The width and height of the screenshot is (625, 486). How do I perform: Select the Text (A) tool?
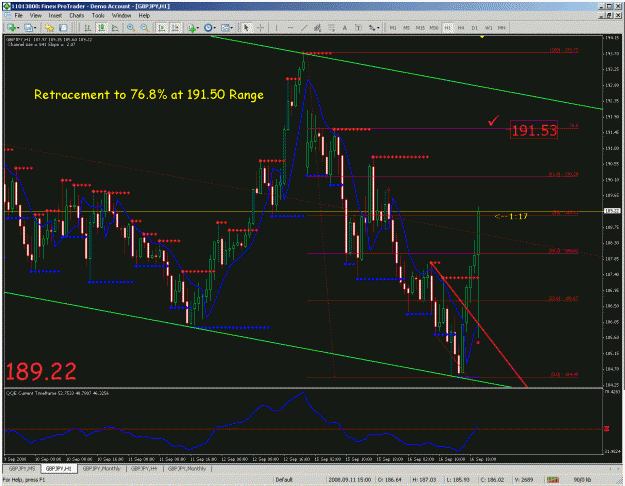pyautogui.click(x=345, y=28)
